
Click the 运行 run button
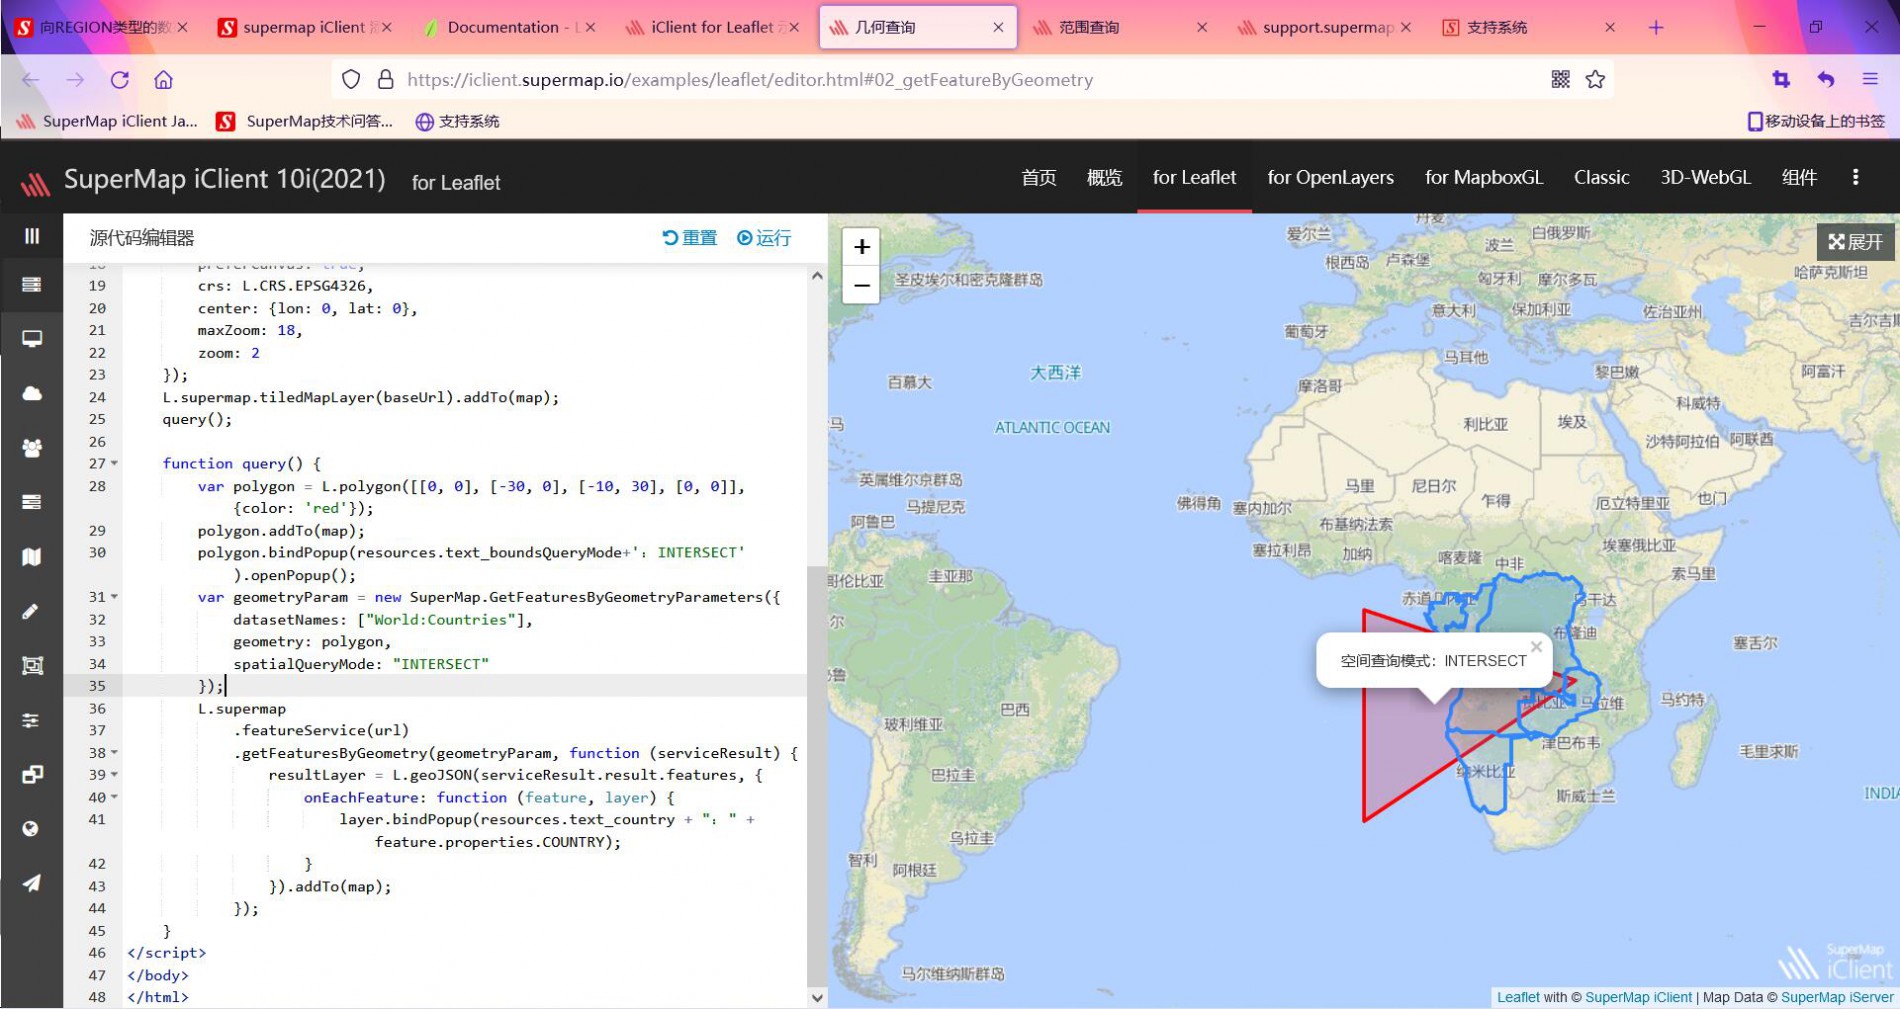tap(764, 238)
